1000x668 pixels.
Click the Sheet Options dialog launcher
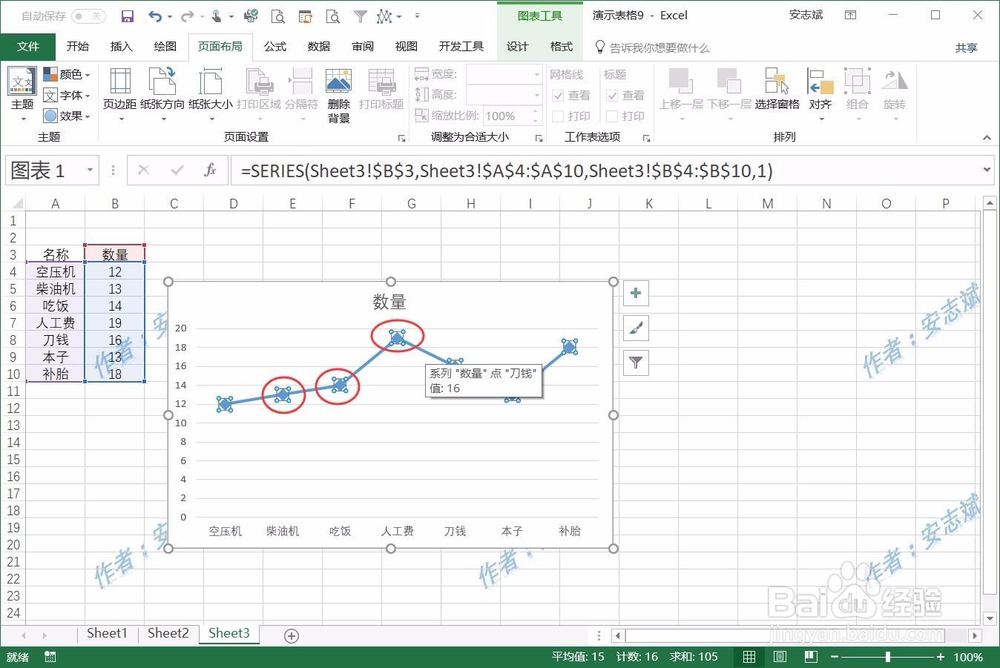[x=647, y=138]
